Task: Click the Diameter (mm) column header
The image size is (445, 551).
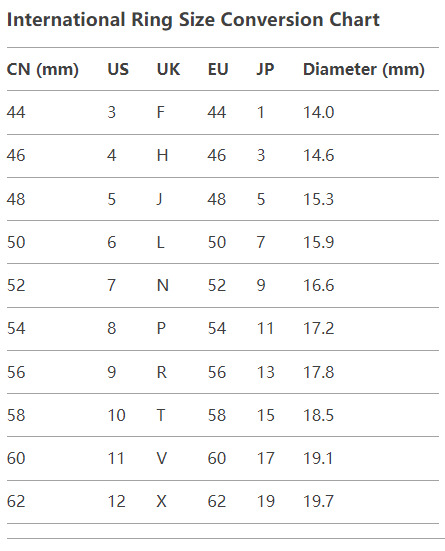Action: (x=364, y=69)
